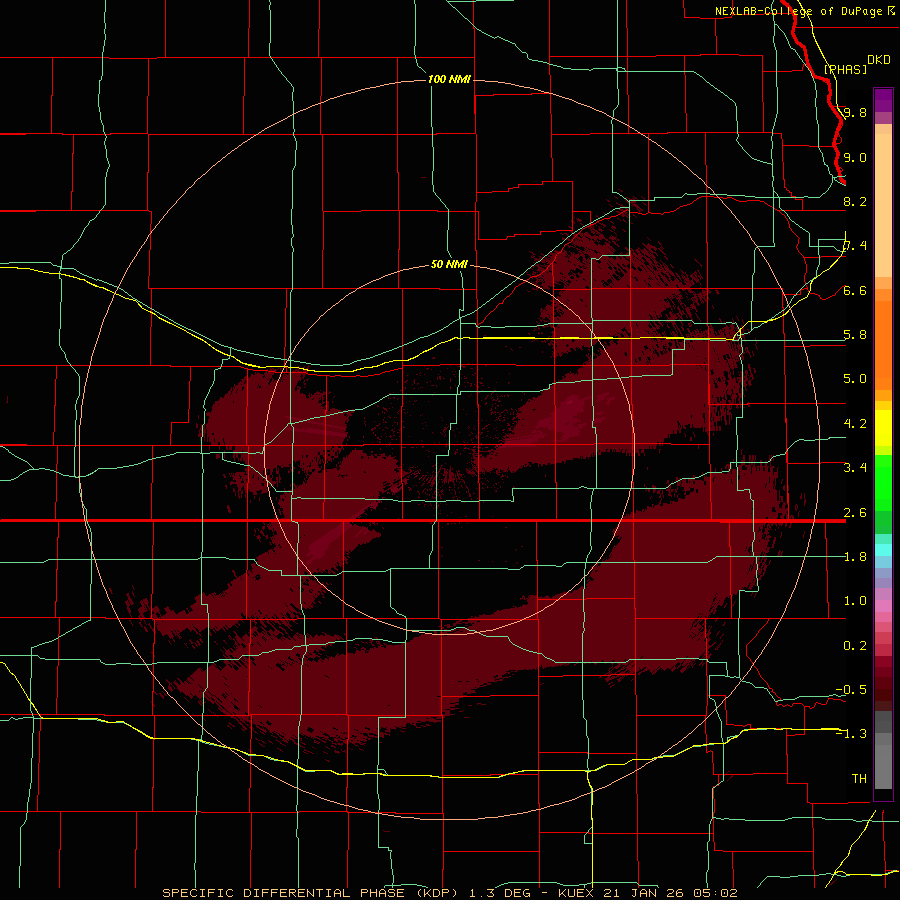The image size is (900, 900).
Task: Pick the pink swatch in the color bar
Action: tap(883, 606)
